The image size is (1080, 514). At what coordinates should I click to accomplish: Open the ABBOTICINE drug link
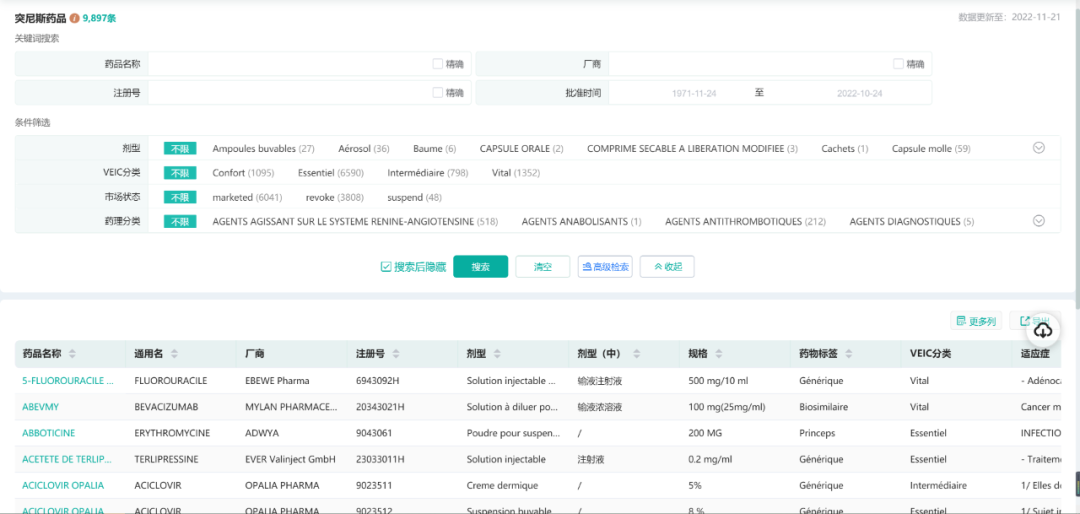(49, 433)
